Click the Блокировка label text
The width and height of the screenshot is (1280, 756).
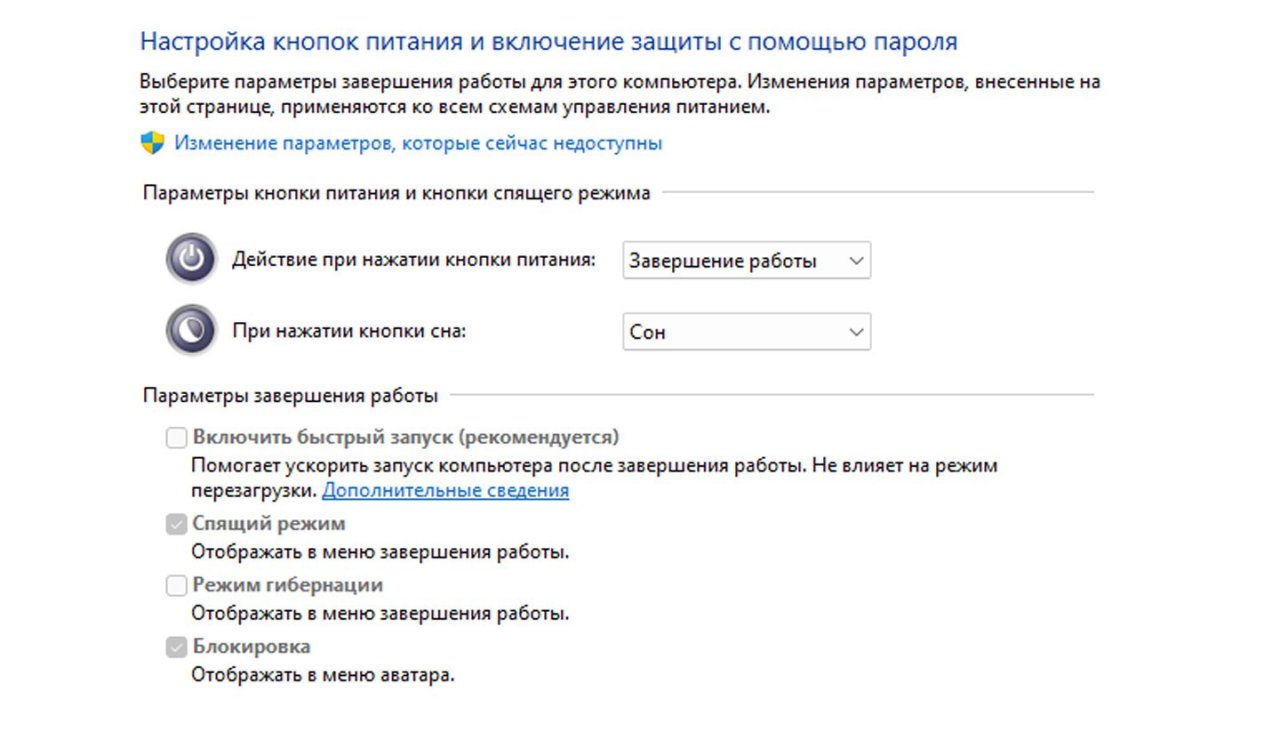pyautogui.click(x=252, y=647)
